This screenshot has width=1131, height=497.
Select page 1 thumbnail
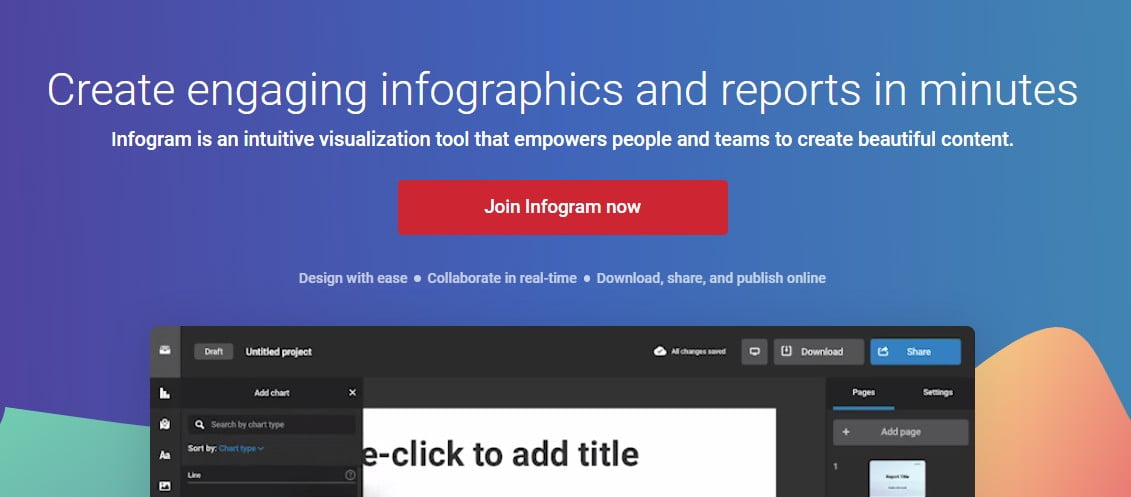897,479
